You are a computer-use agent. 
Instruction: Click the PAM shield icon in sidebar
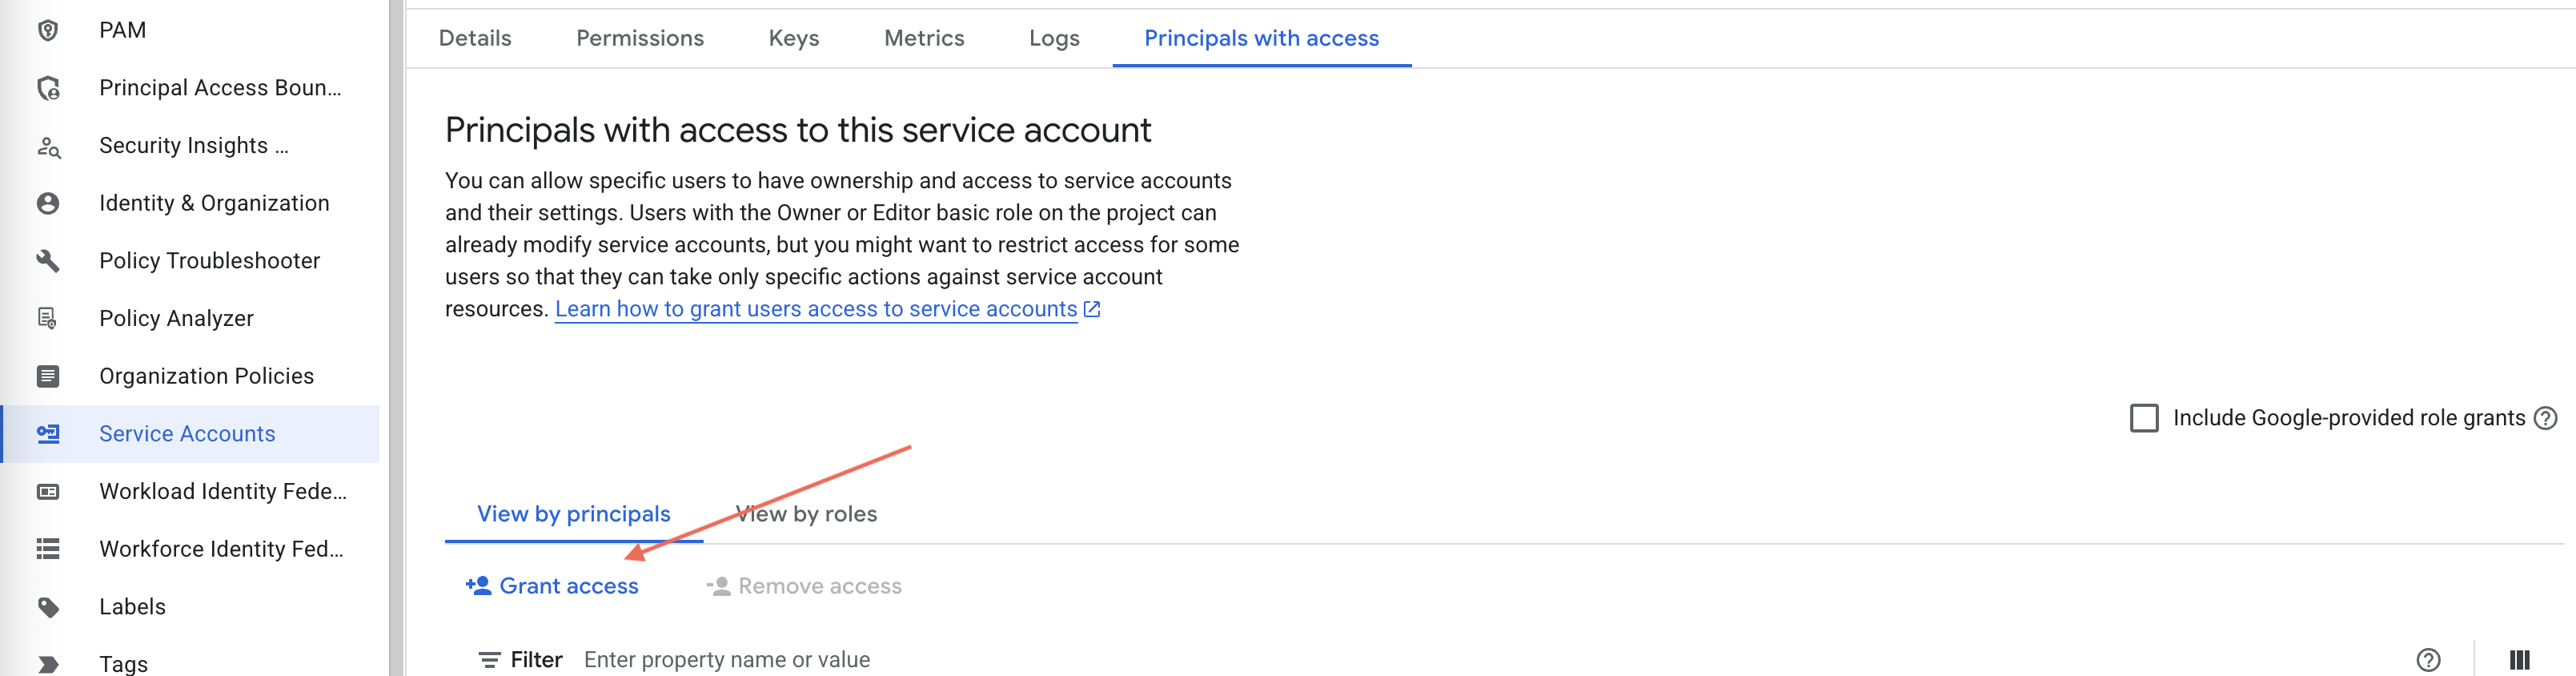click(x=47, y=30)
